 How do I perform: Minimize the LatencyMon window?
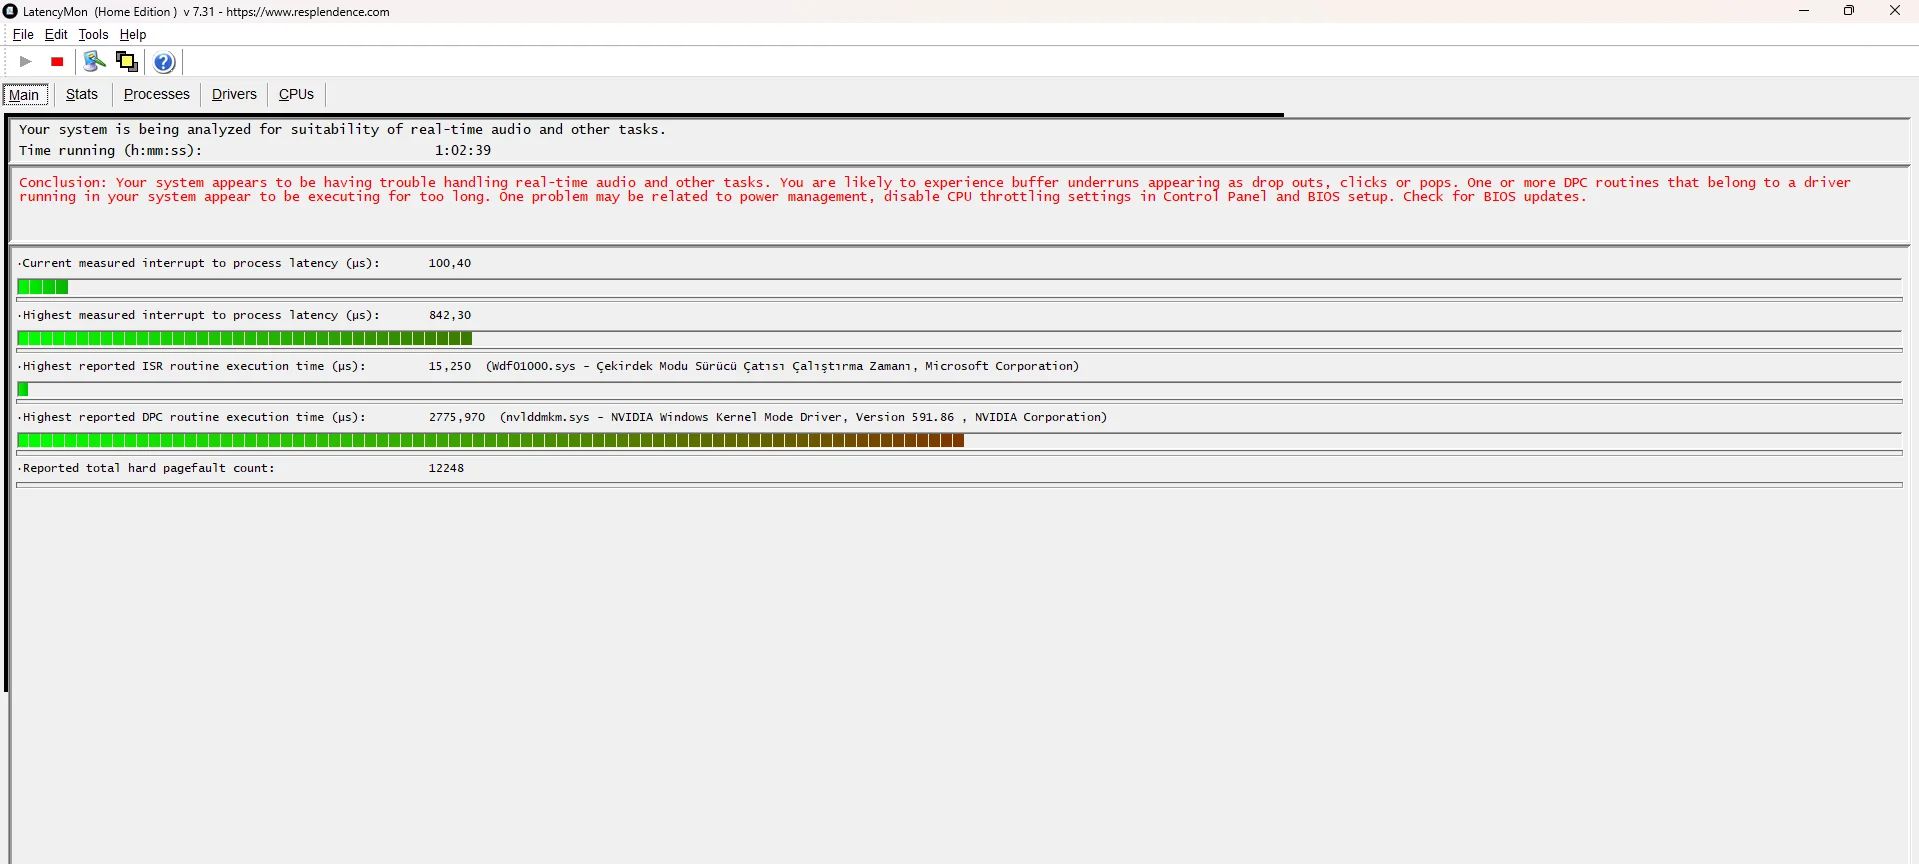point(1804,11)
